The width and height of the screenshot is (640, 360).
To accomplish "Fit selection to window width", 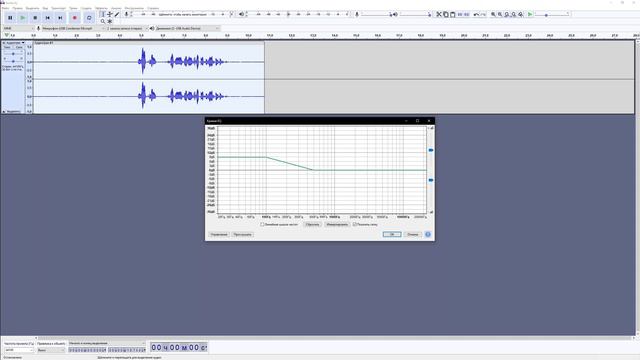I will 507,14.
